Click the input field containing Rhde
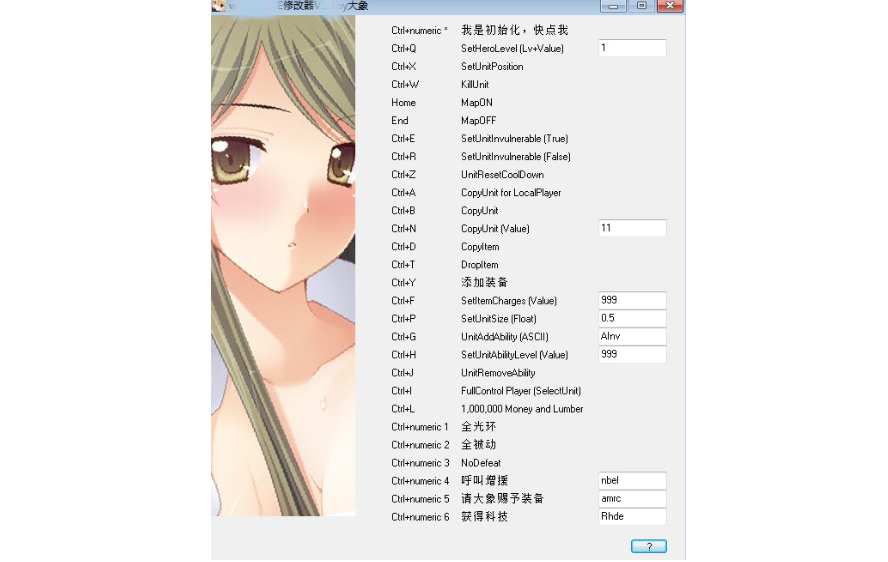This screenshot has height=562, width=888. pyautogui.click(x=632, y=517)
